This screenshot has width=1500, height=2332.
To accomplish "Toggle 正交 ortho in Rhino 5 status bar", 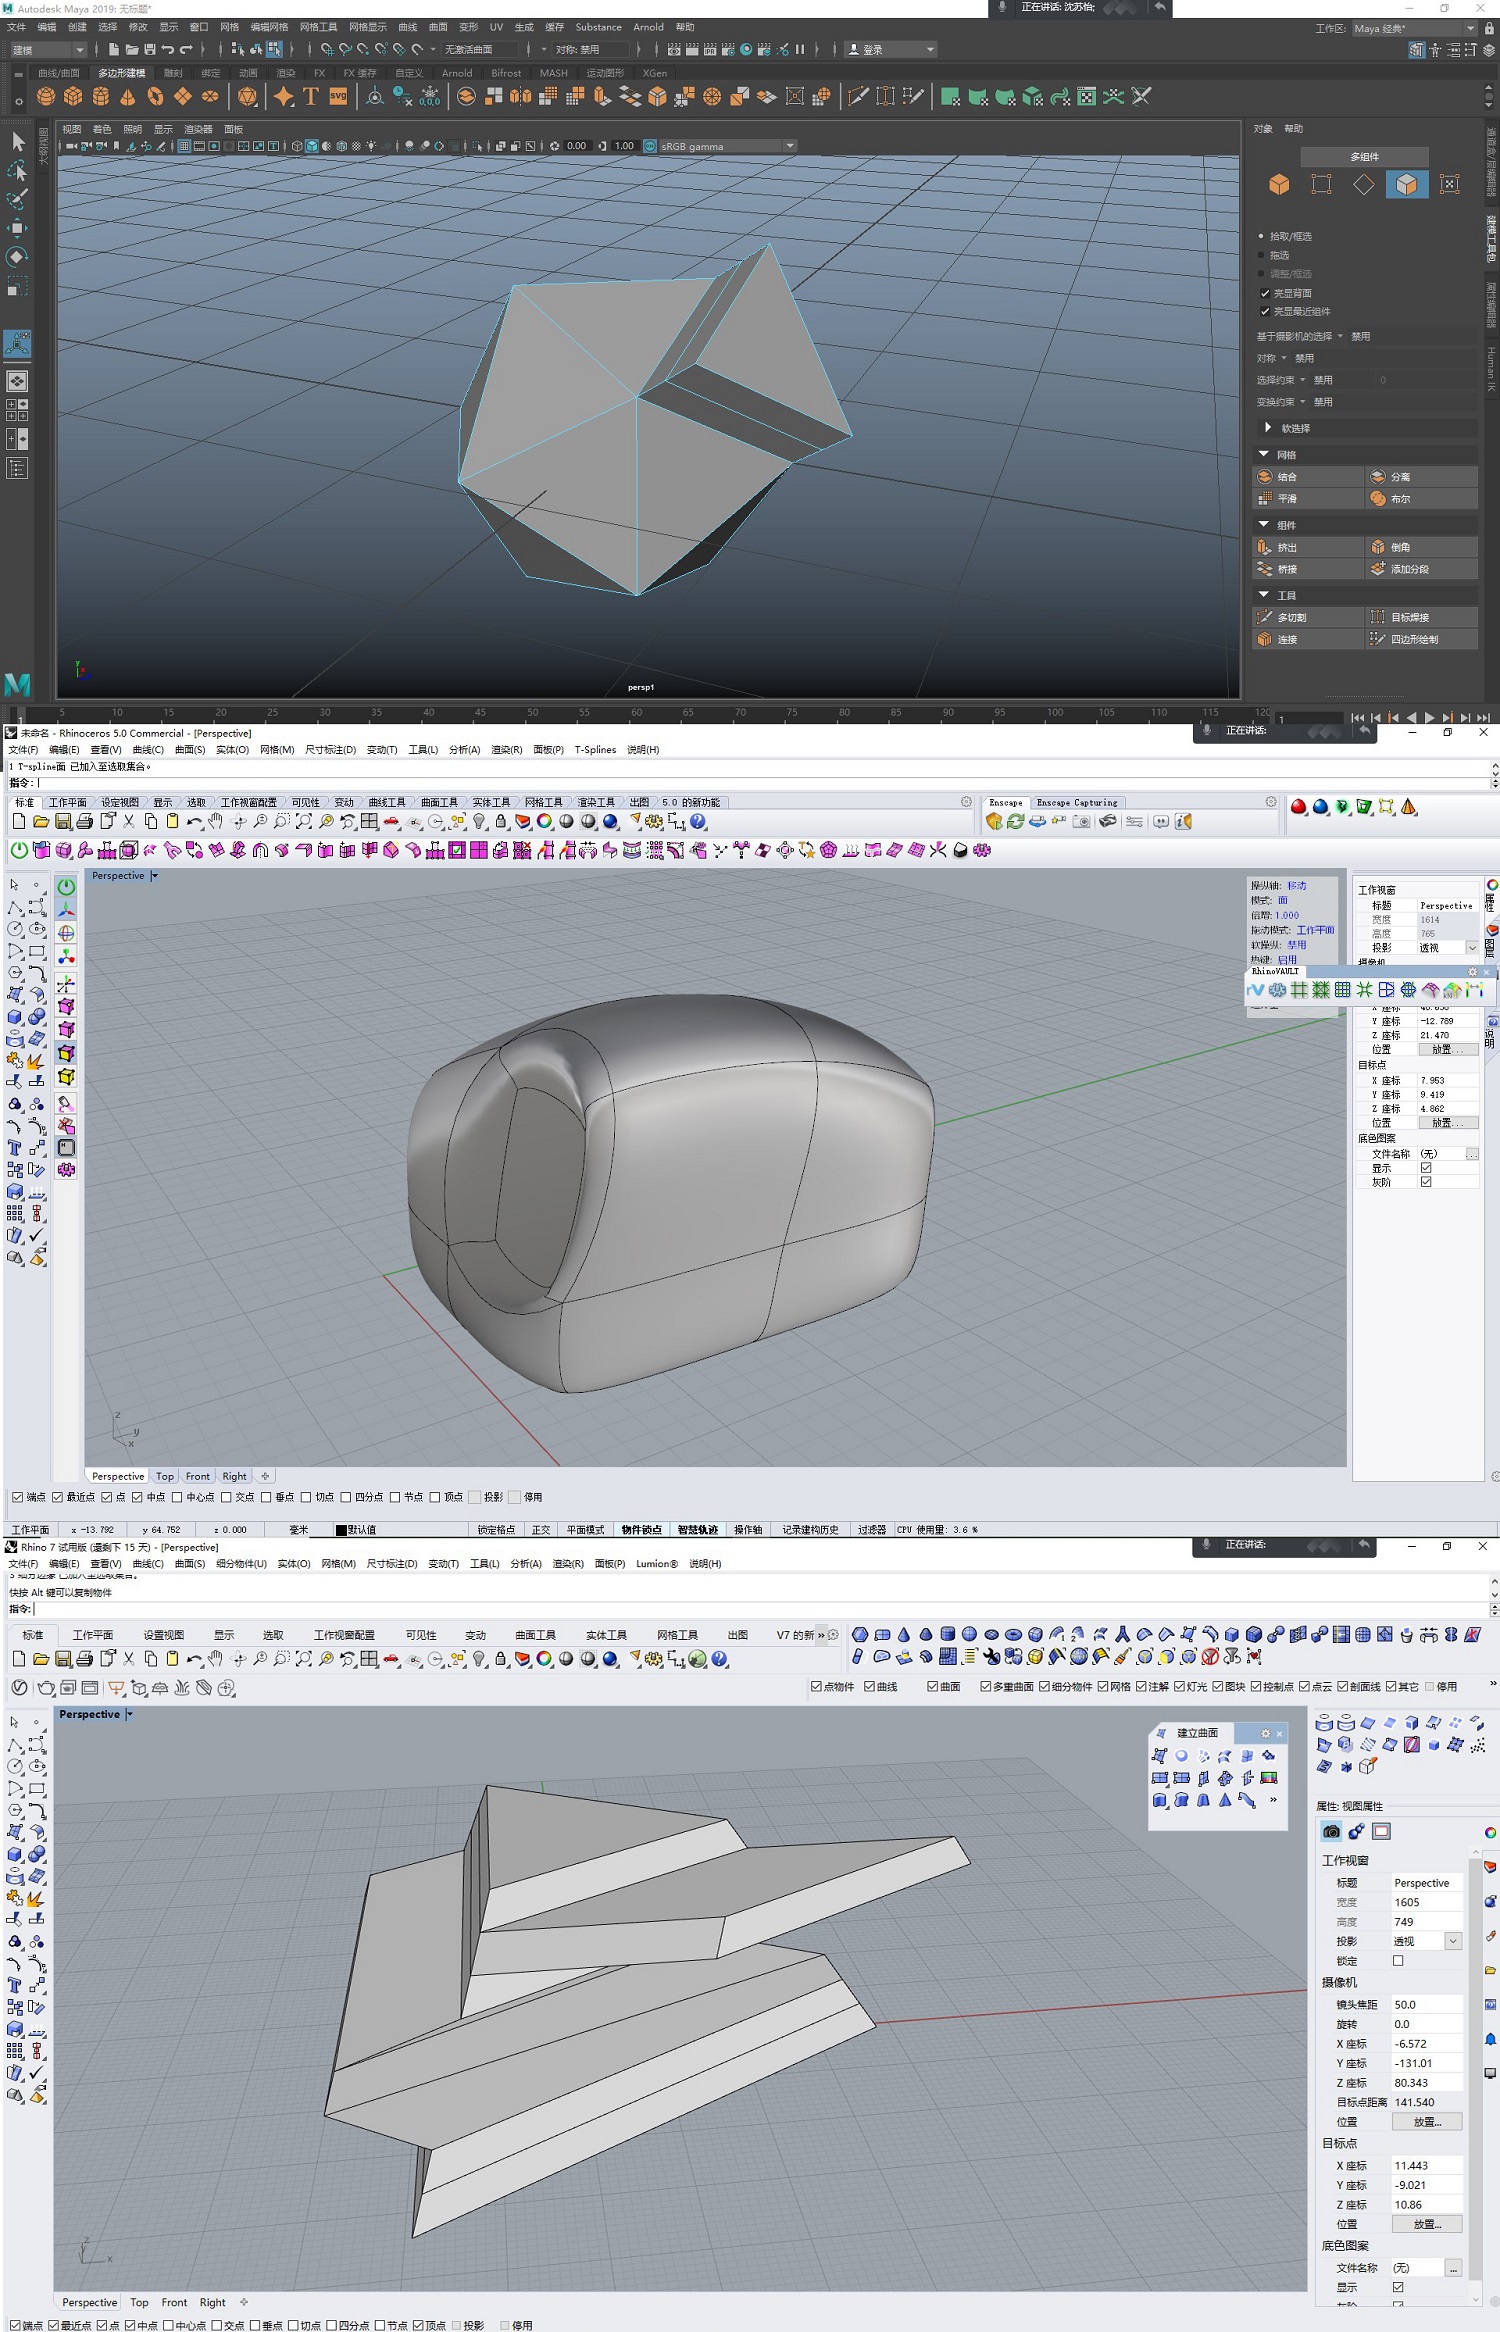I will point(541,1529).
